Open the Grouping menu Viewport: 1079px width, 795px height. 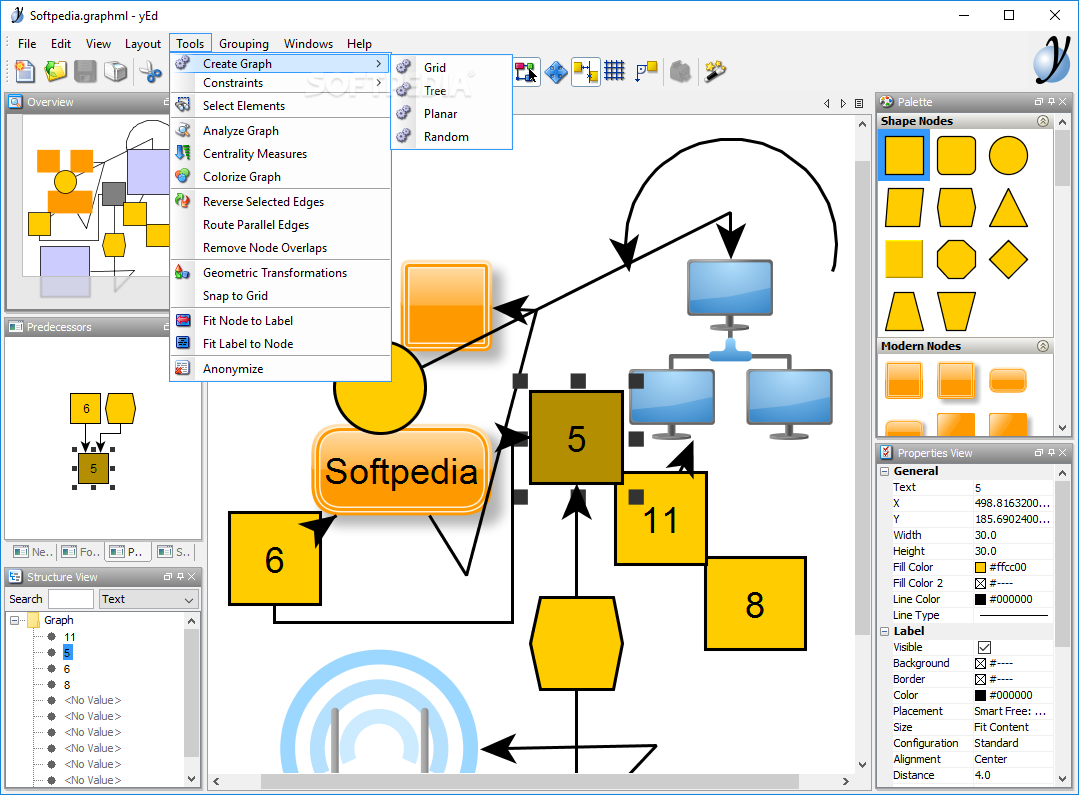pyautogui.click(x=244, y=43)
